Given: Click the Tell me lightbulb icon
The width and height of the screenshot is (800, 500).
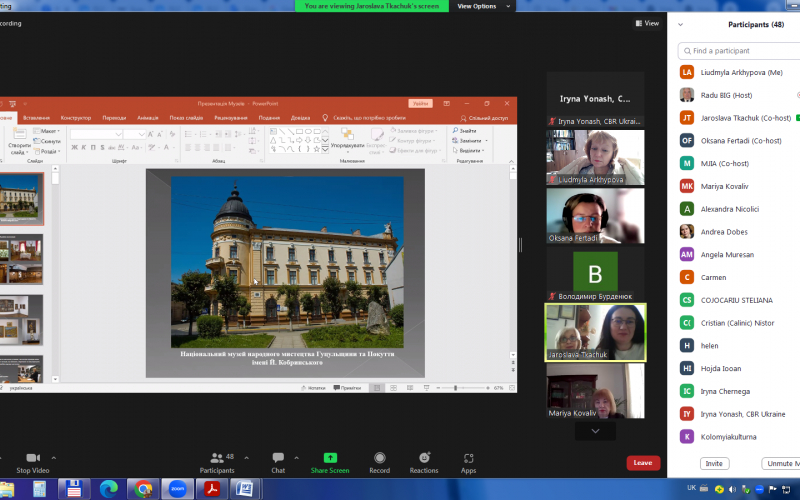Looking at the screenshot, I should (x=325, y=118).
